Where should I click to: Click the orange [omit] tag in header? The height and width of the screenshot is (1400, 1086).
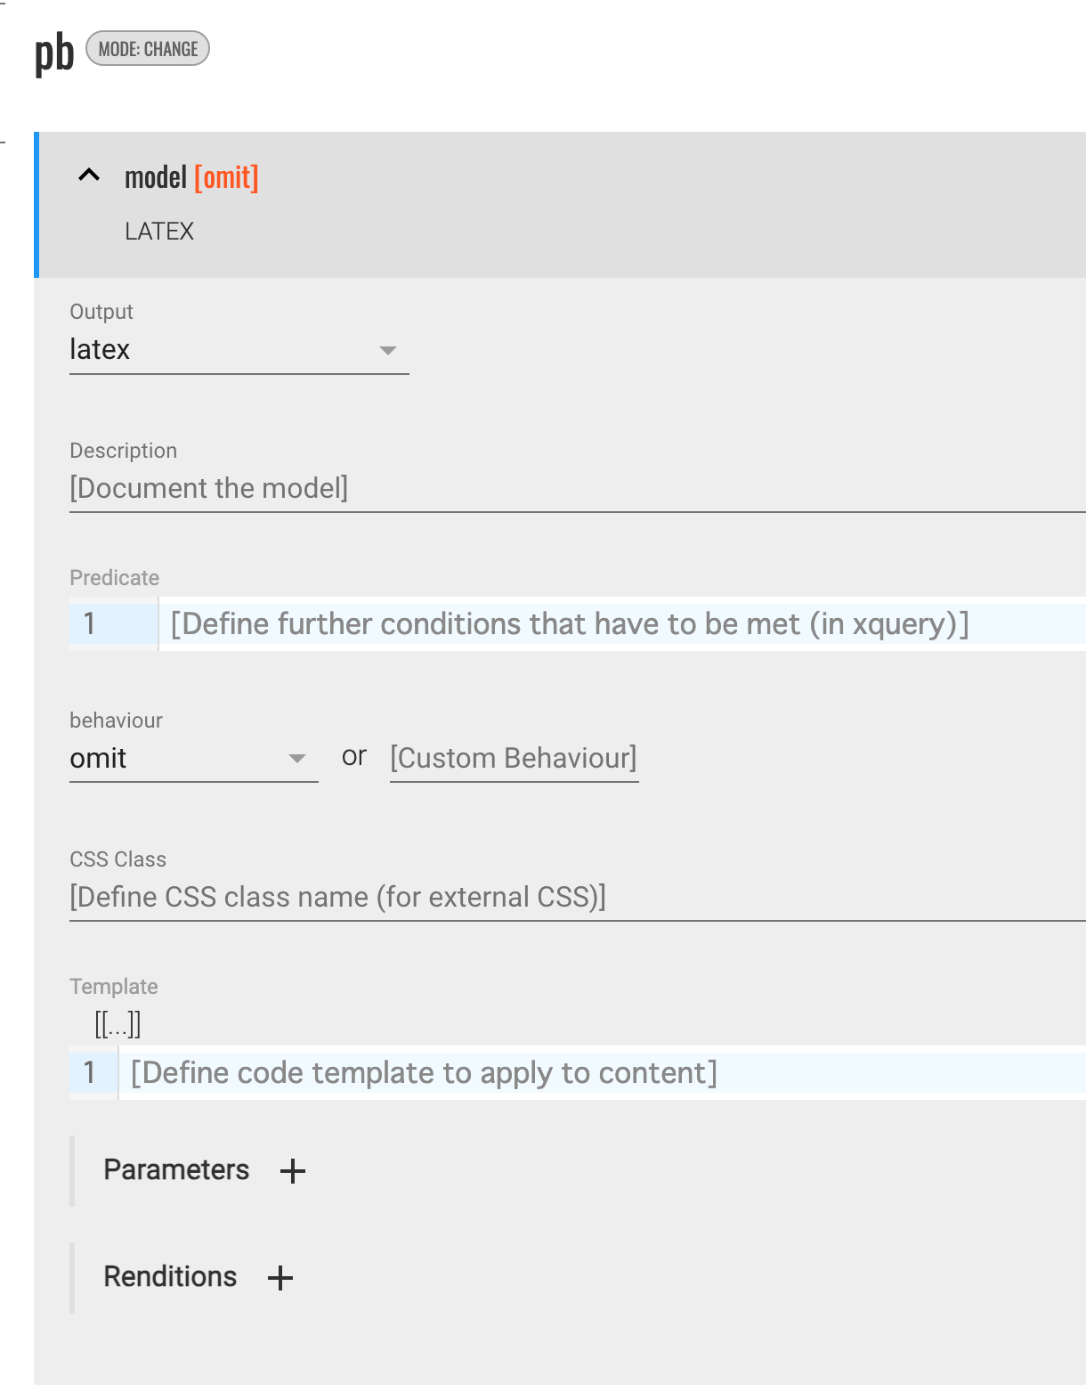226,178
